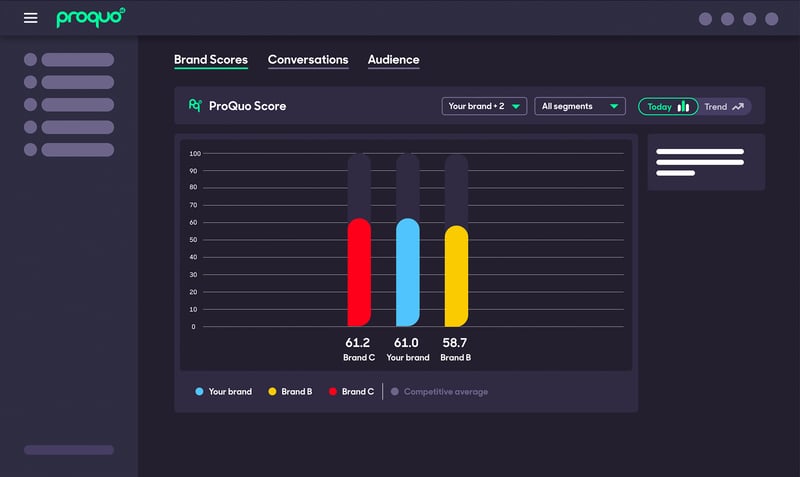Click the last header circle icon
The image size is (800, 477).
click(771, 19)
